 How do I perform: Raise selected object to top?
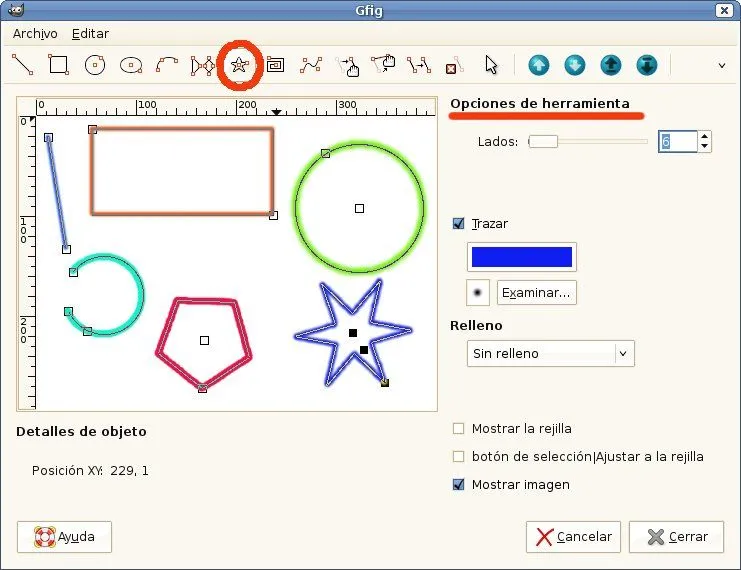[611, 65]
